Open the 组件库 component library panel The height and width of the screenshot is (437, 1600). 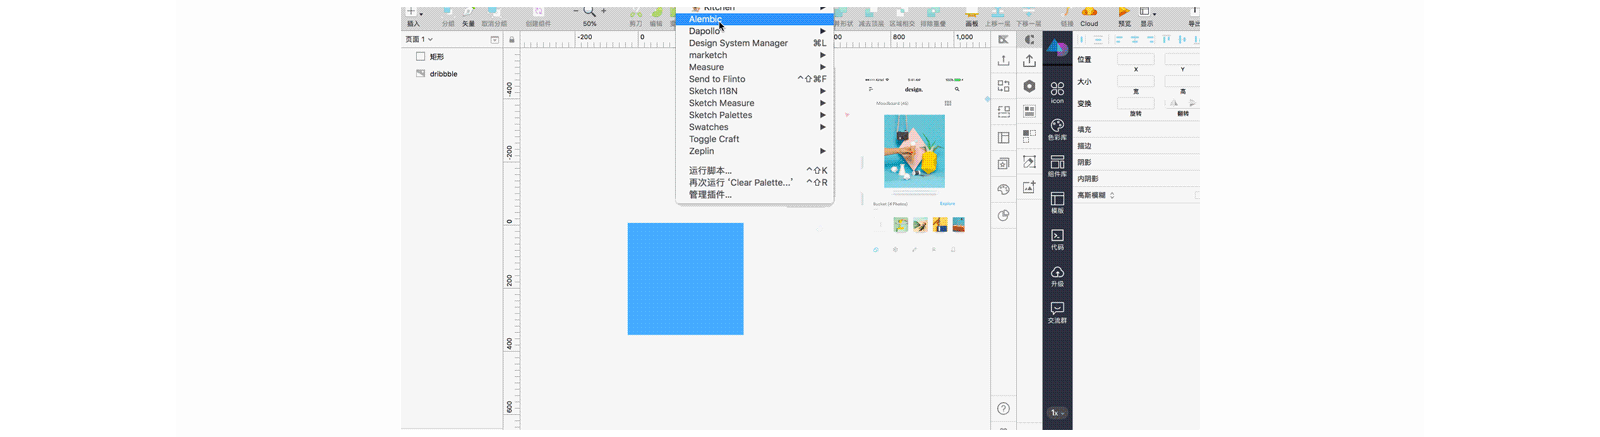click(1057, 166)
